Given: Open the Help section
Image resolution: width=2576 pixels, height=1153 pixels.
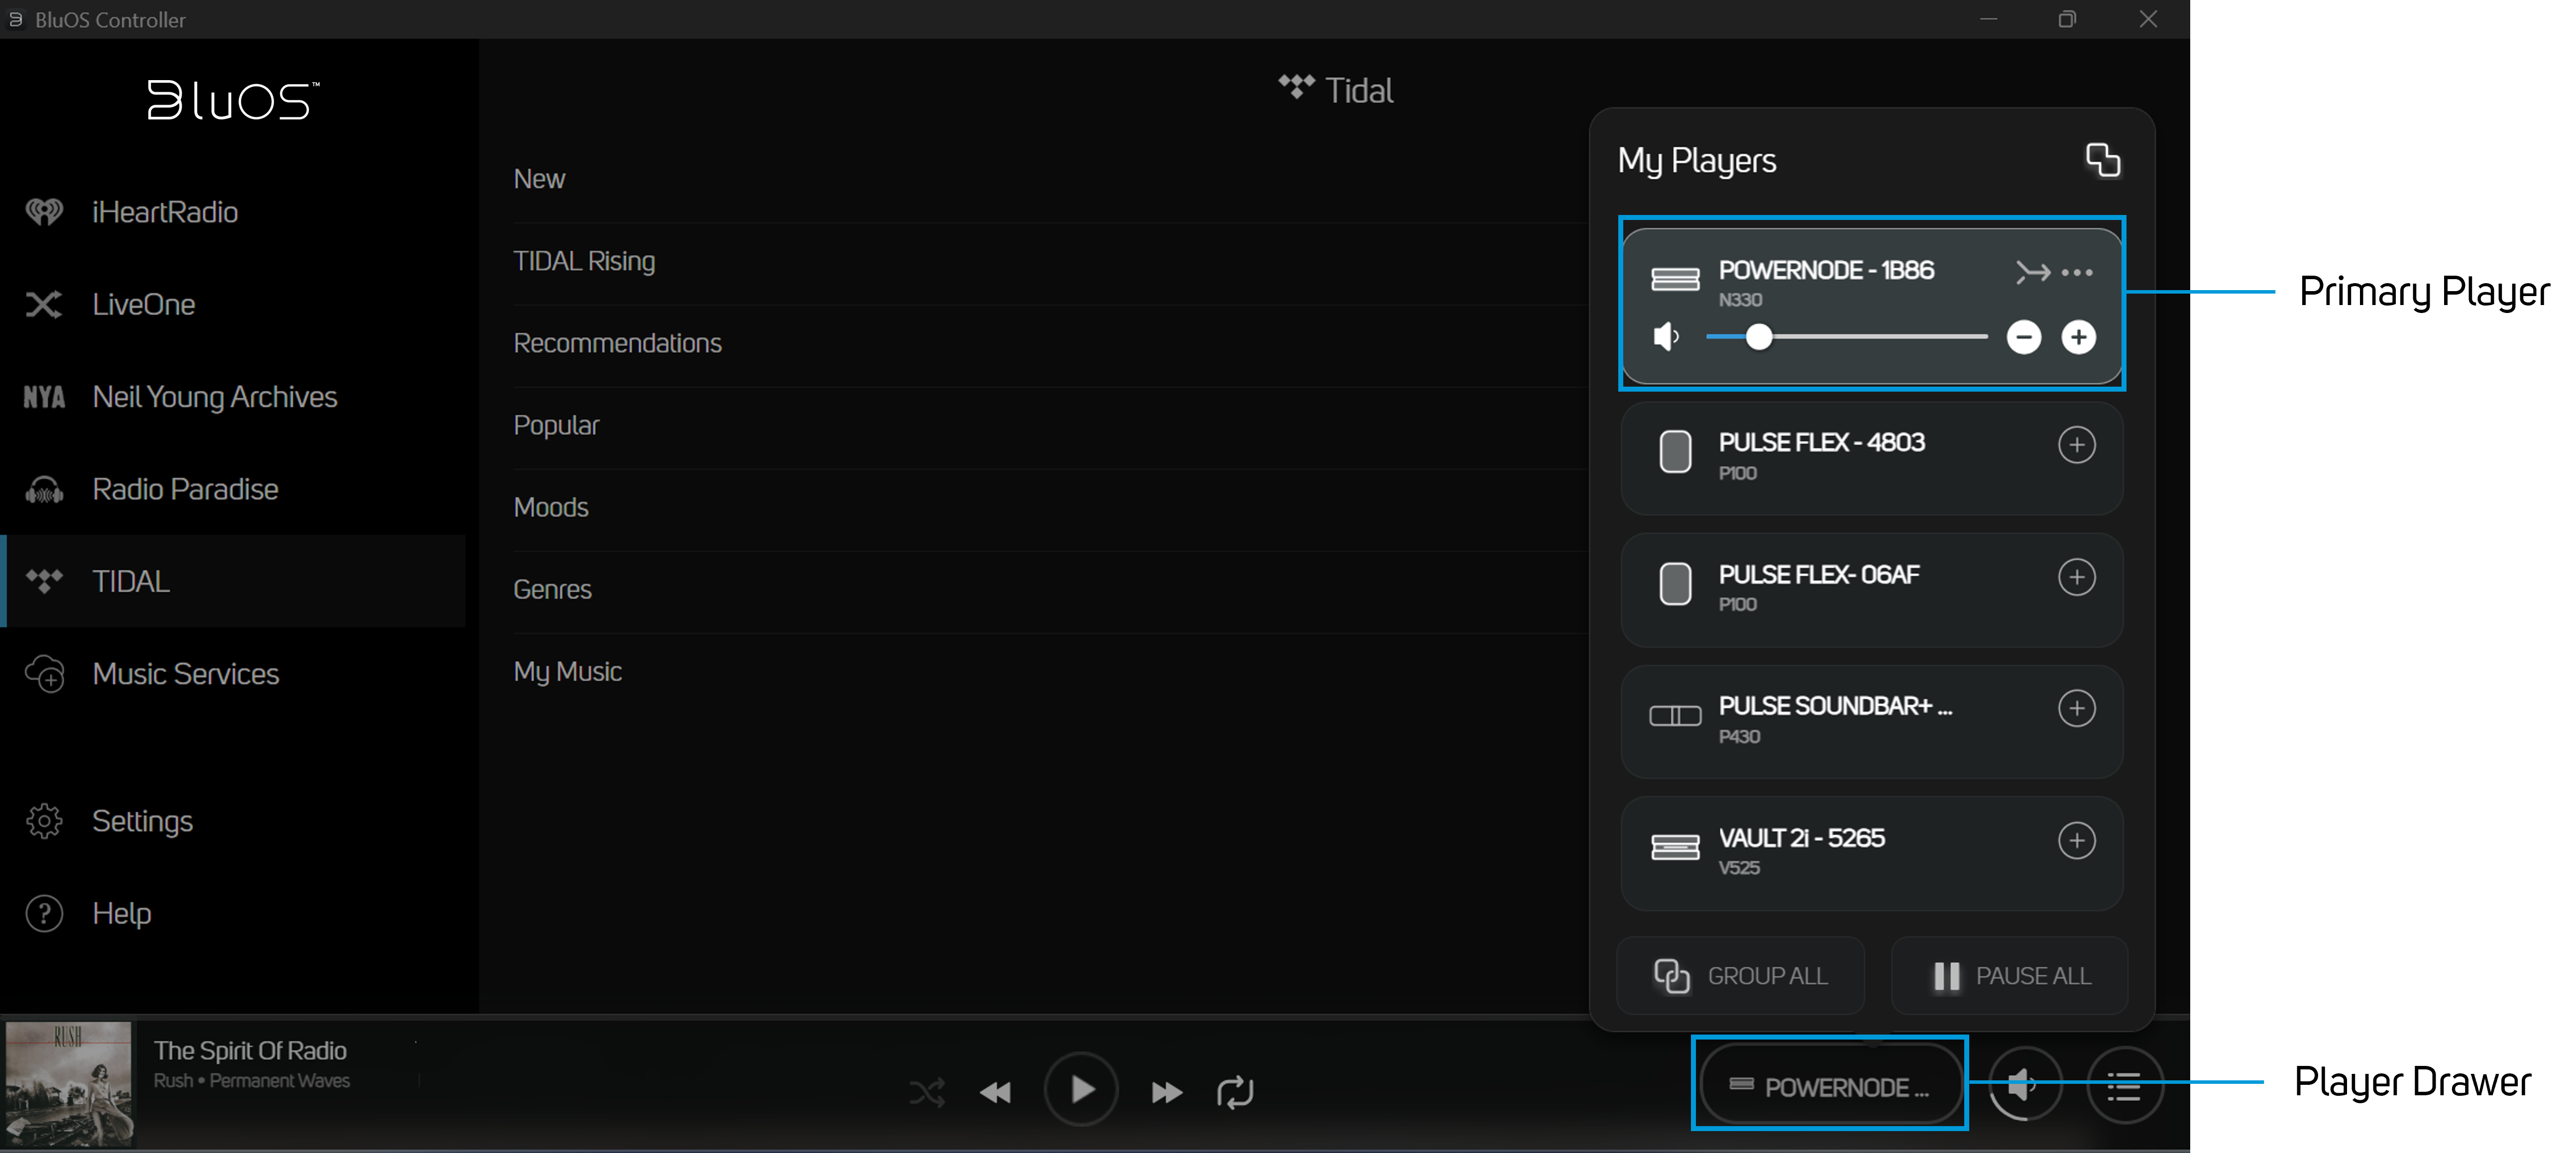Looking at the screenshot, I should (x=232, y=913).
